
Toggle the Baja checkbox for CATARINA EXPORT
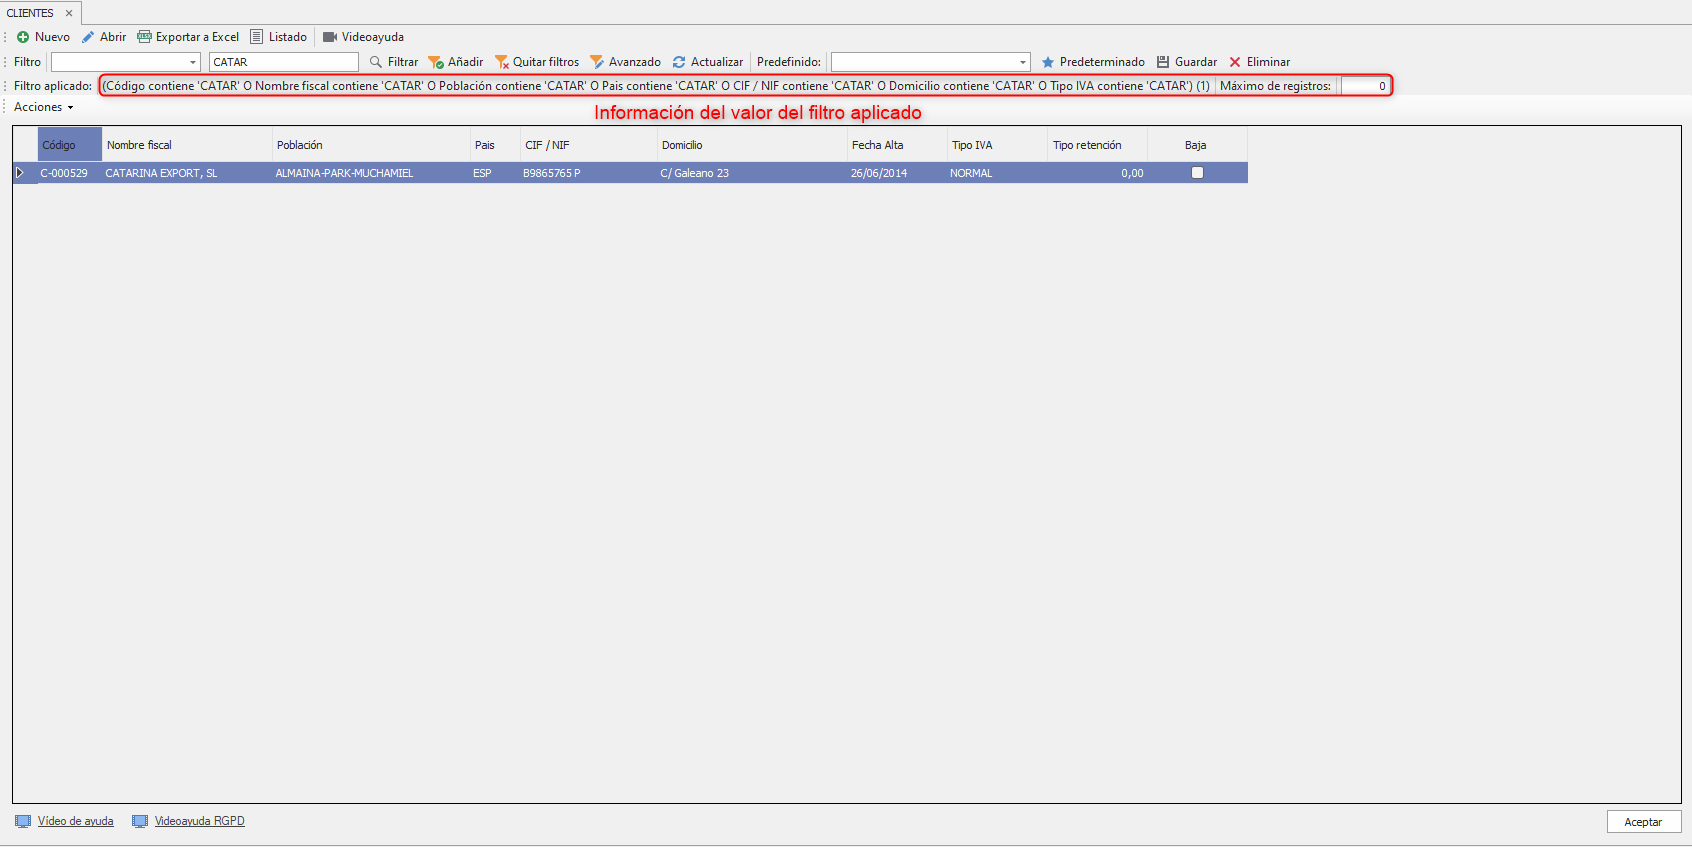(1197, 173)
